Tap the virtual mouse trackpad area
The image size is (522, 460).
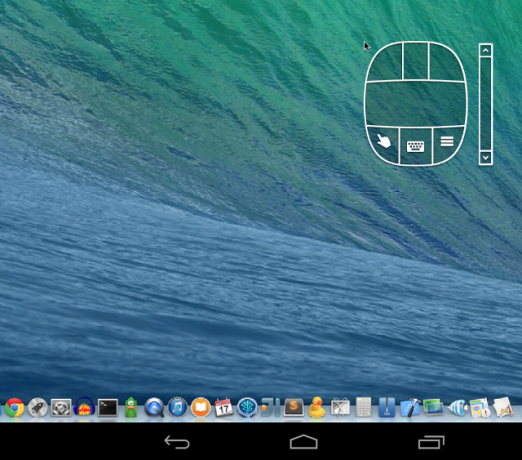click(x=416, y=104)
